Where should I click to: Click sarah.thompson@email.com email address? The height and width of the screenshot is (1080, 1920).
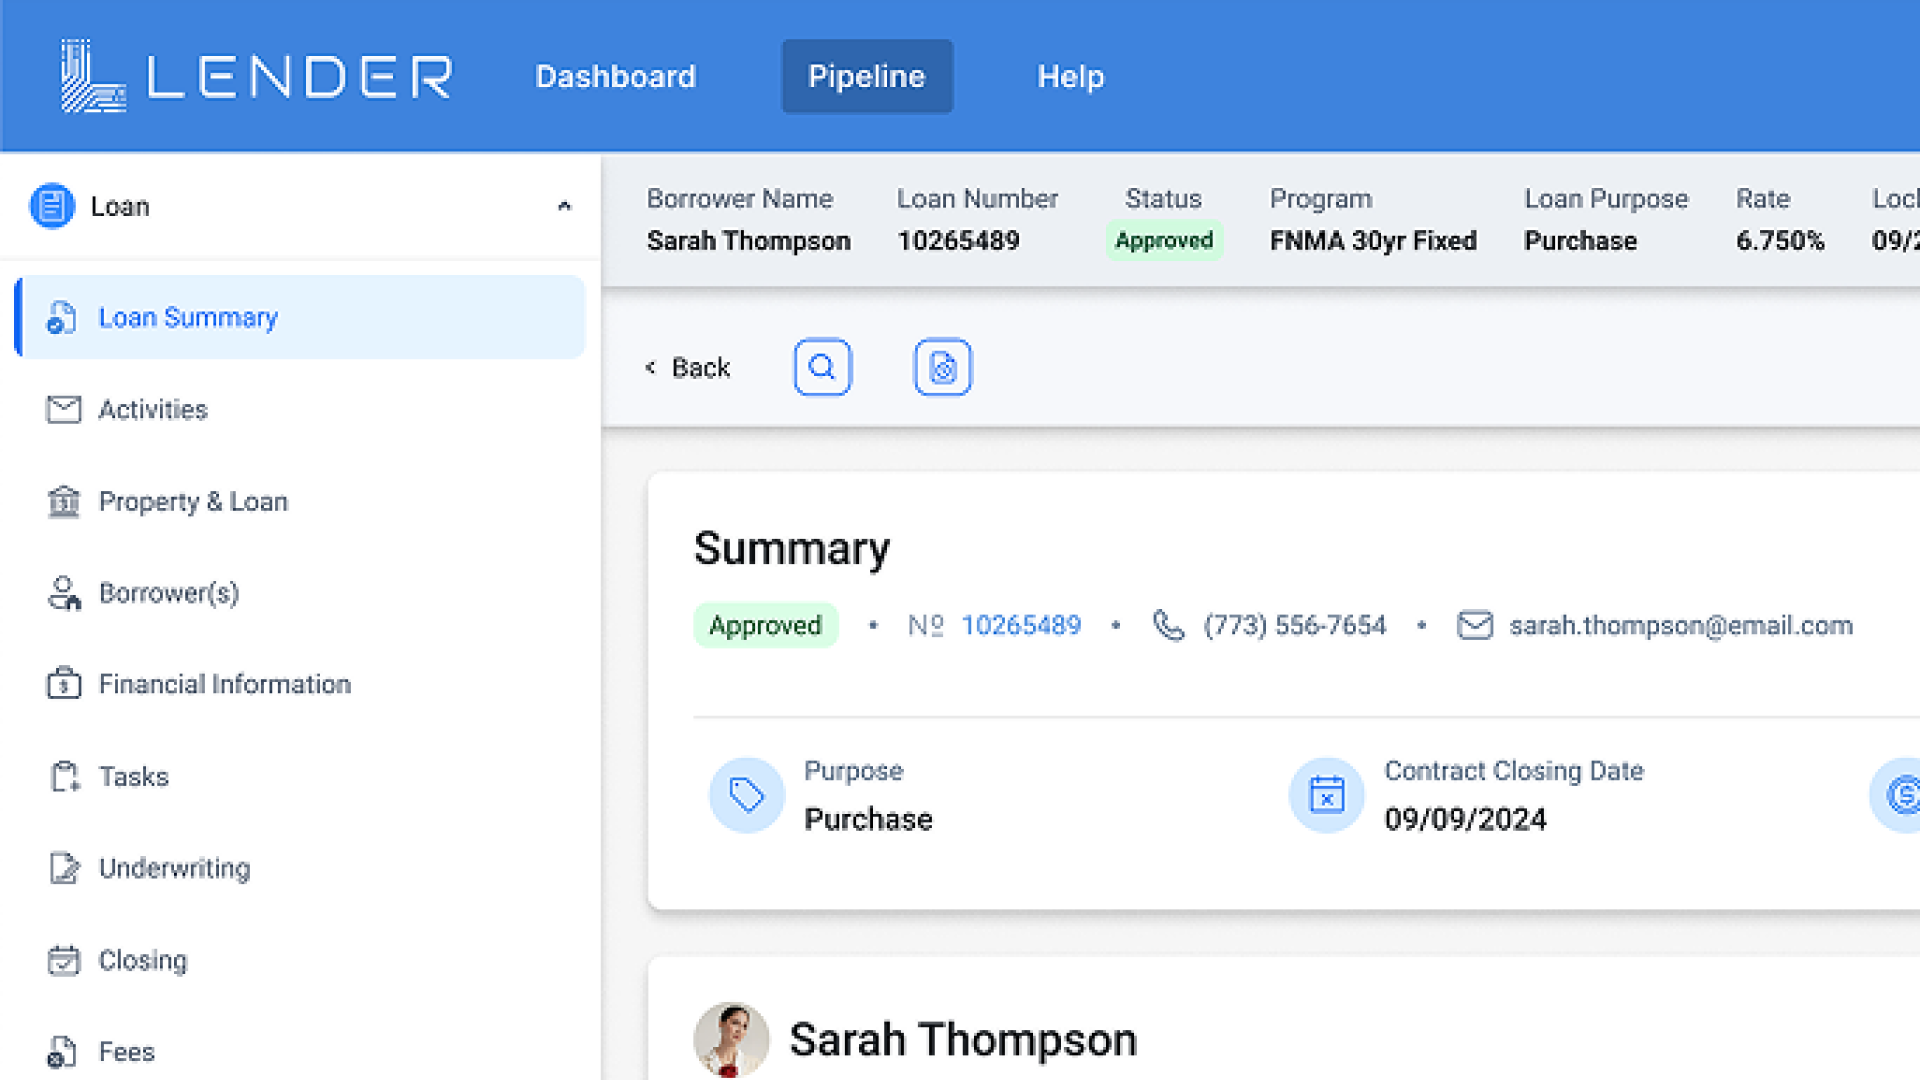1681,625
